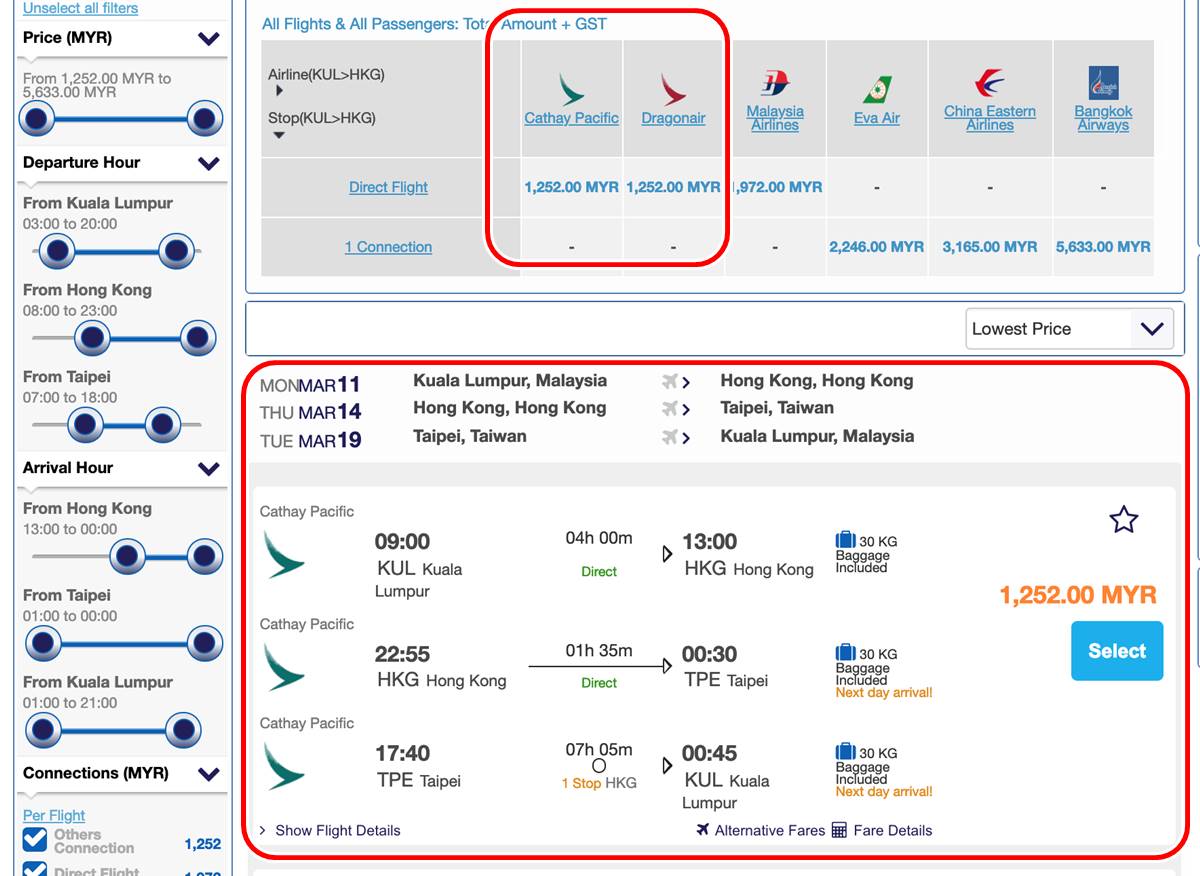This screenshot has height=876, width=1200.
Task: Mark the flight with the favorite star
Action: click(1124, 520)
